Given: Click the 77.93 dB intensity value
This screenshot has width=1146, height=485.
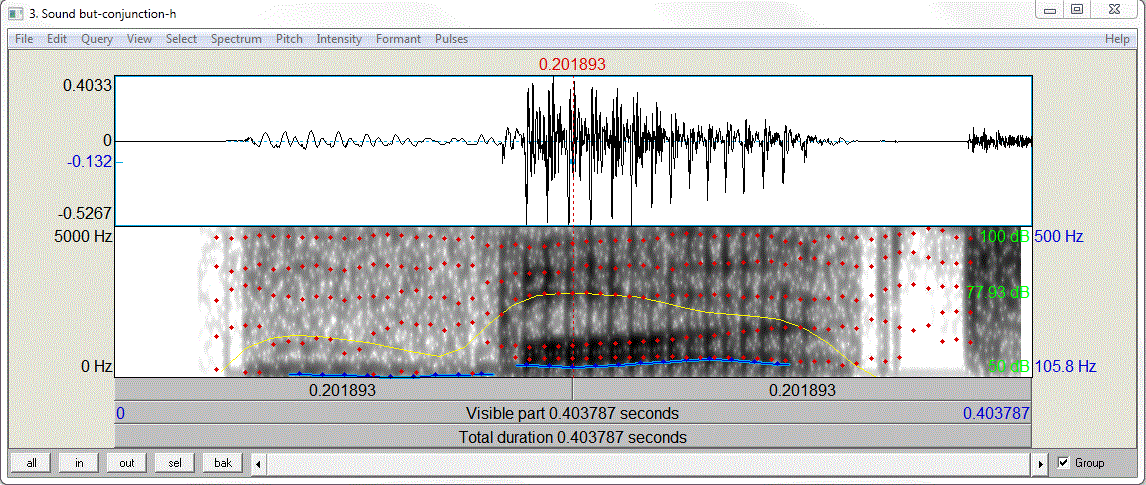Looking at the screenshot, I should tap(998, 293).
